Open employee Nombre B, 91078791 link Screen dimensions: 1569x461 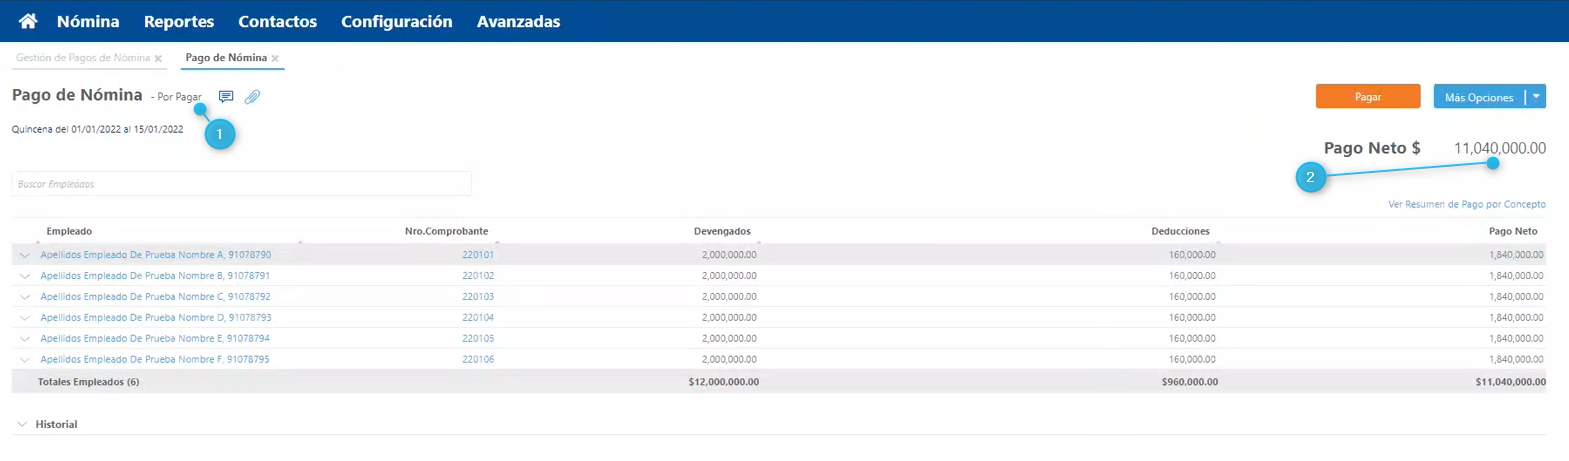[155, 276]
